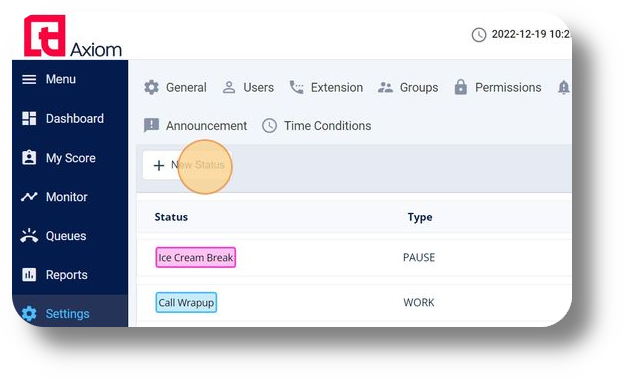624x379 pixels.
Task: Click the Axiom logo
Action: coord(73,37)
